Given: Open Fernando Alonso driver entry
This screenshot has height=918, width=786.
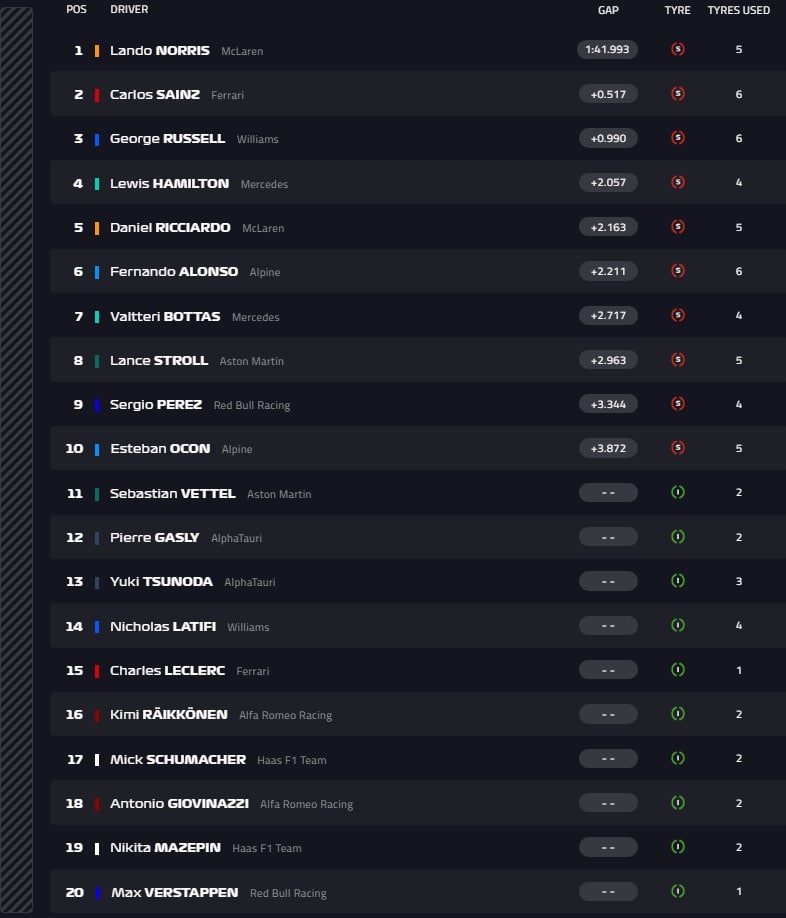Looking at the screenshot, I should pyautogui.click(x=174, y=272).
